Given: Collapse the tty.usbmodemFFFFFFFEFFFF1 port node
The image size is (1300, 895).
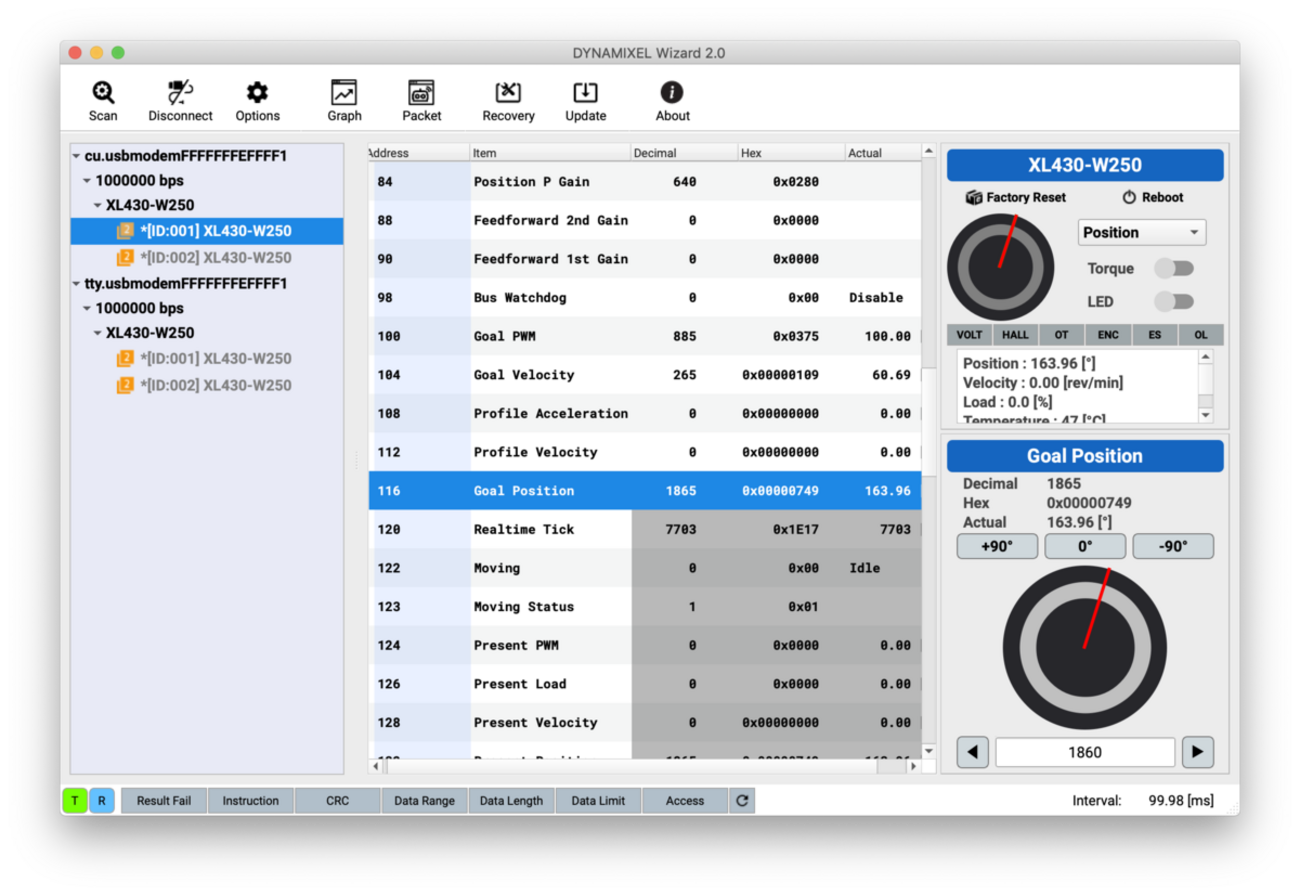Looking at the screenshot, I should tap(77, 284).
